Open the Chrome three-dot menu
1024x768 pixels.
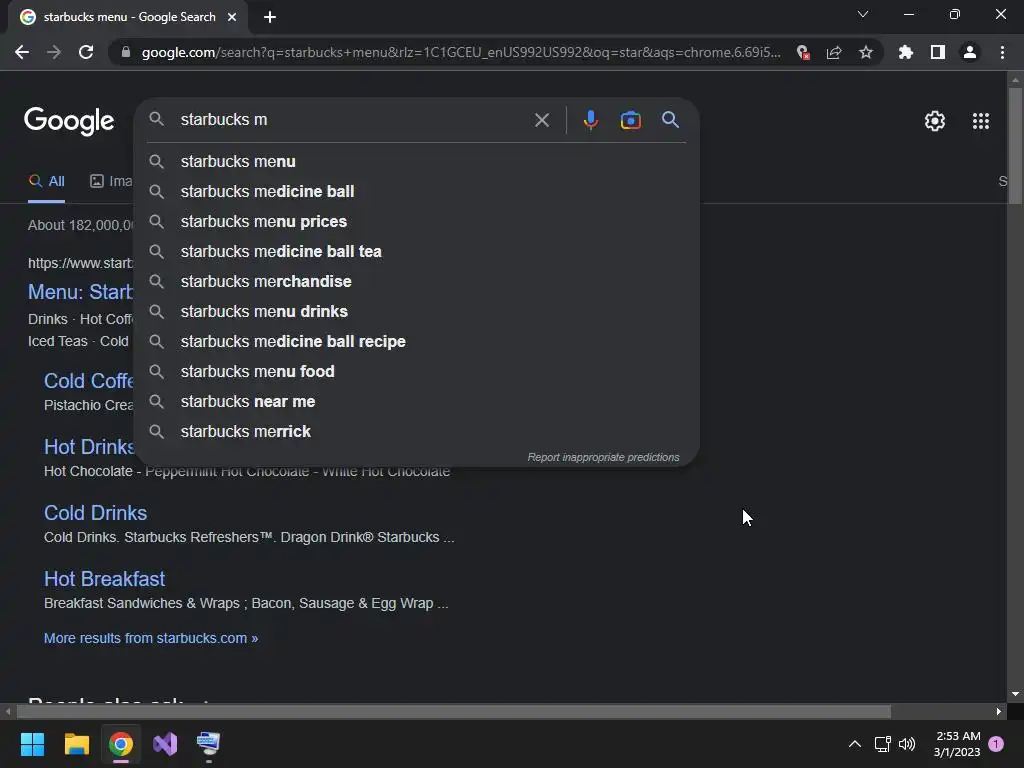click(1002, 52)
